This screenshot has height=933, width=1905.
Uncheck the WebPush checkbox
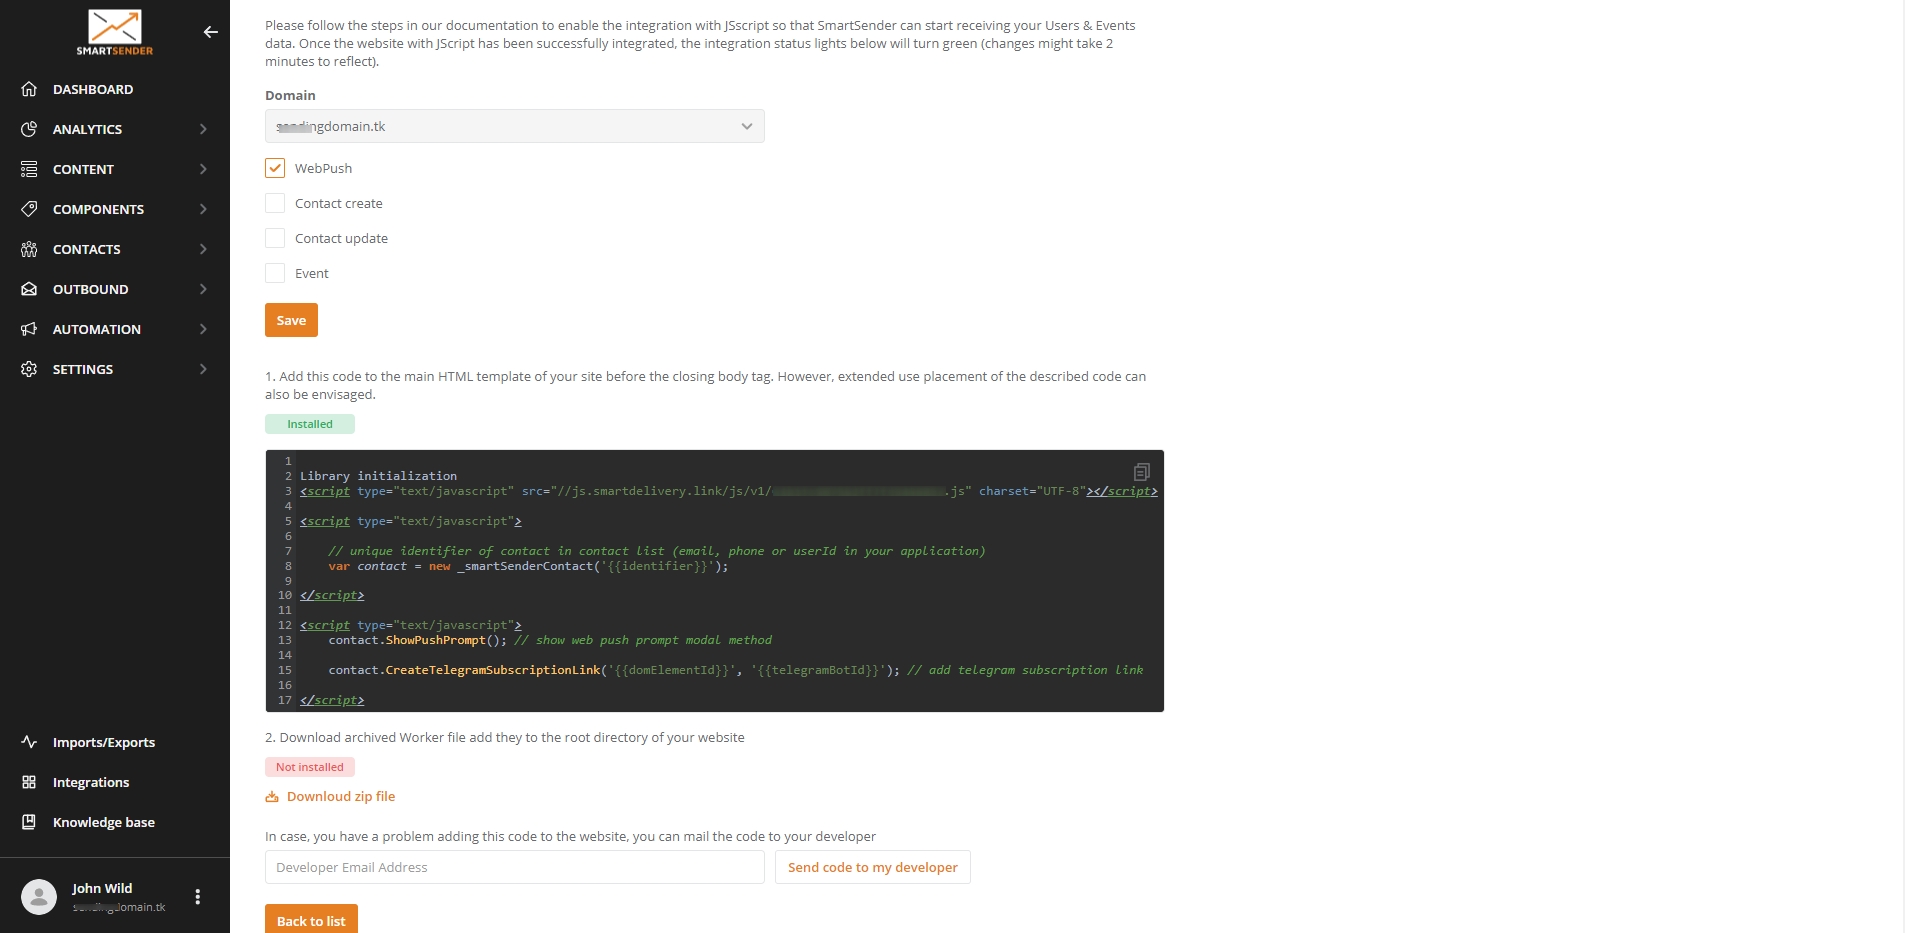coord(275,168)
